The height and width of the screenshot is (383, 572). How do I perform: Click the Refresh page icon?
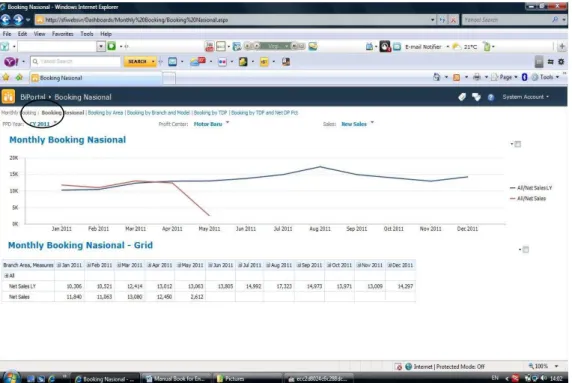(442, 20)
